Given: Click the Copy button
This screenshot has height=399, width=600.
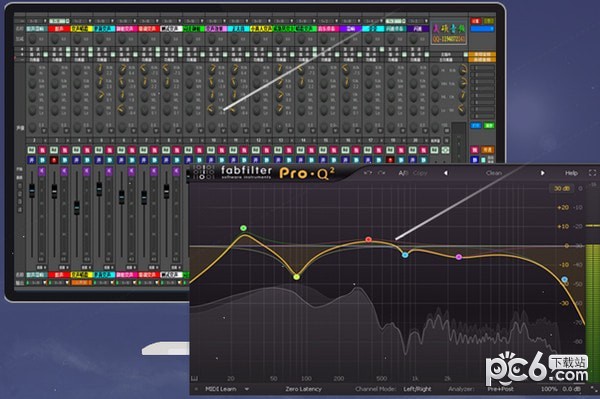Looking at the screenshot, I should click(x=420, y=173).
